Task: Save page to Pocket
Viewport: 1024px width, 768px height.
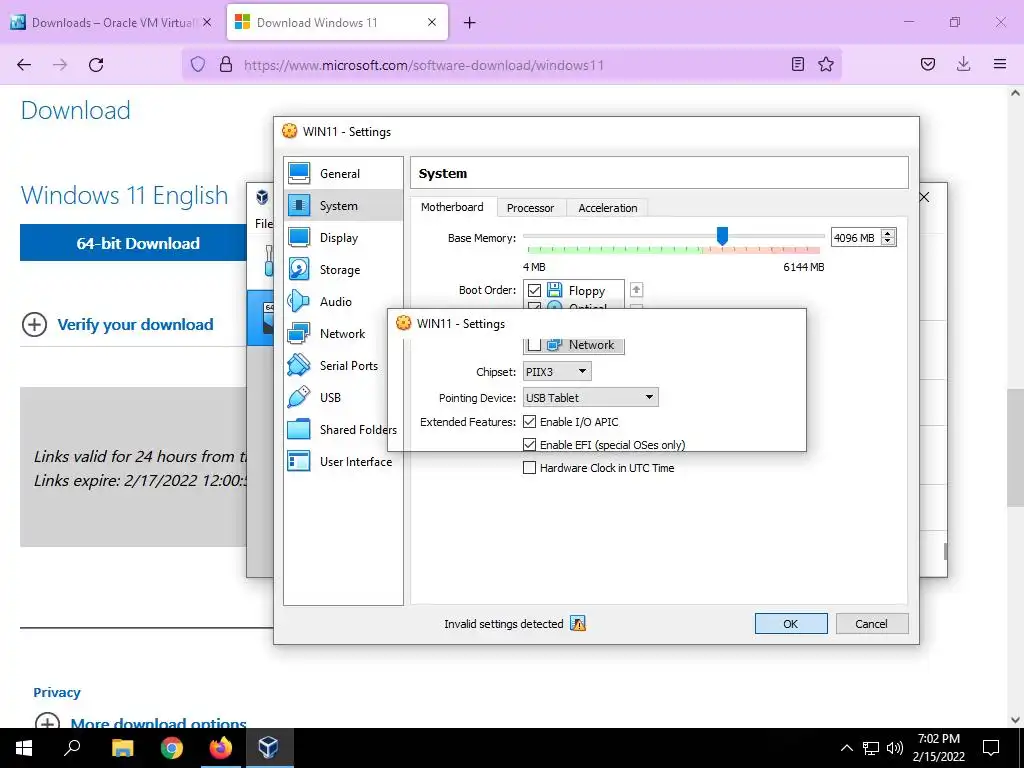Action: (x=928, y=64)
